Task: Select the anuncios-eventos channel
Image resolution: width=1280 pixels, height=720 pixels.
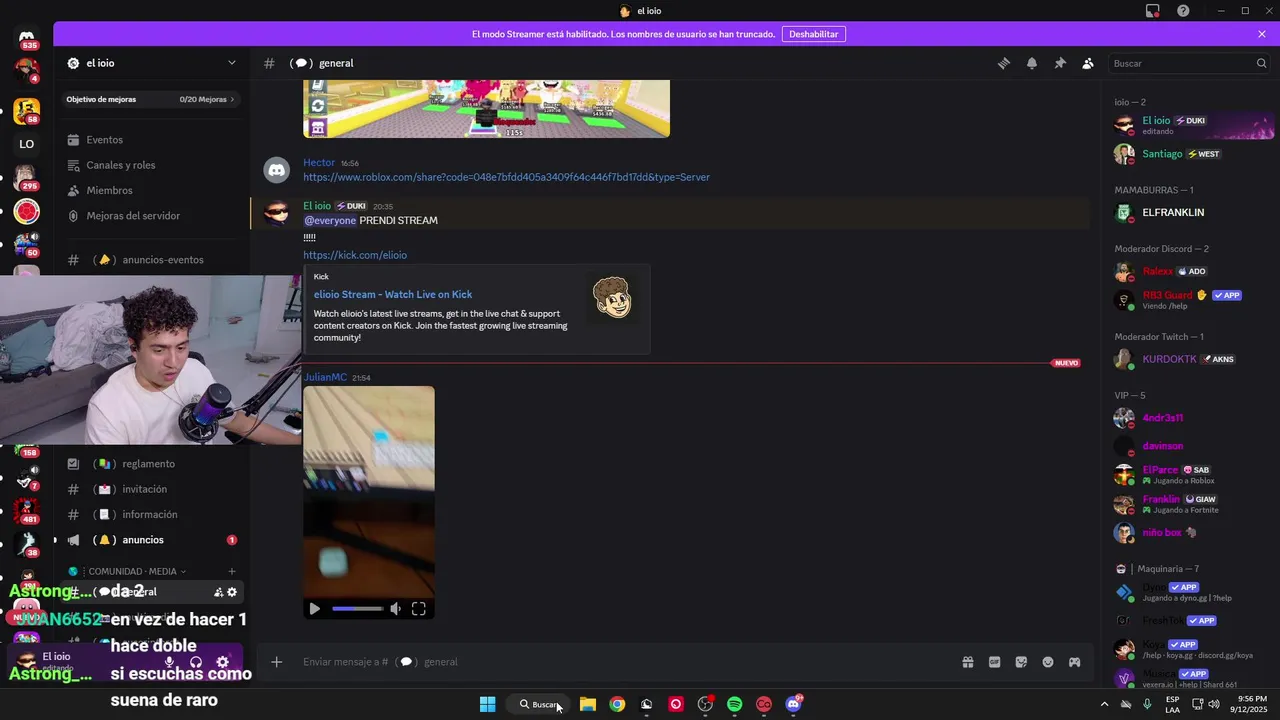Action: [151, 260]
